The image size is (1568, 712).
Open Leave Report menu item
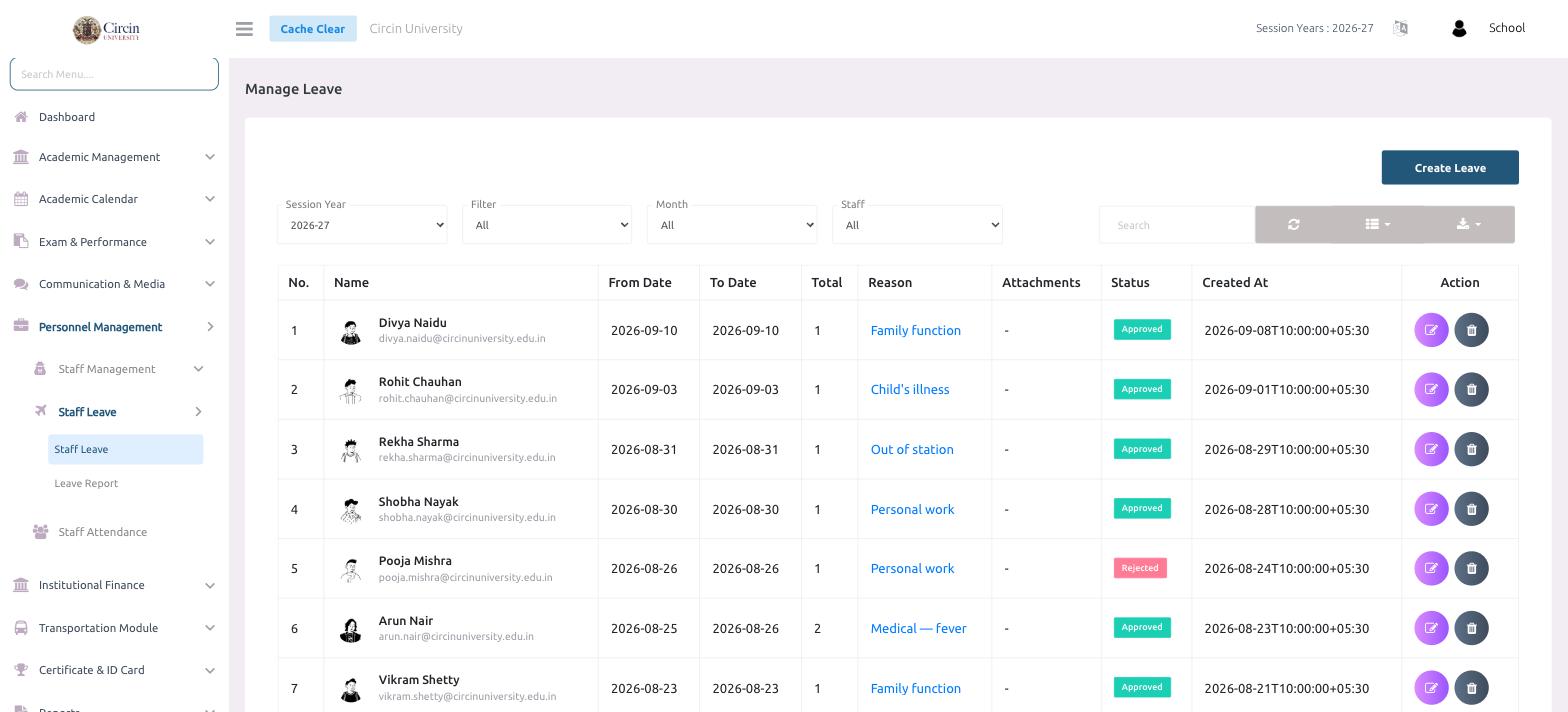pos(86,483)
